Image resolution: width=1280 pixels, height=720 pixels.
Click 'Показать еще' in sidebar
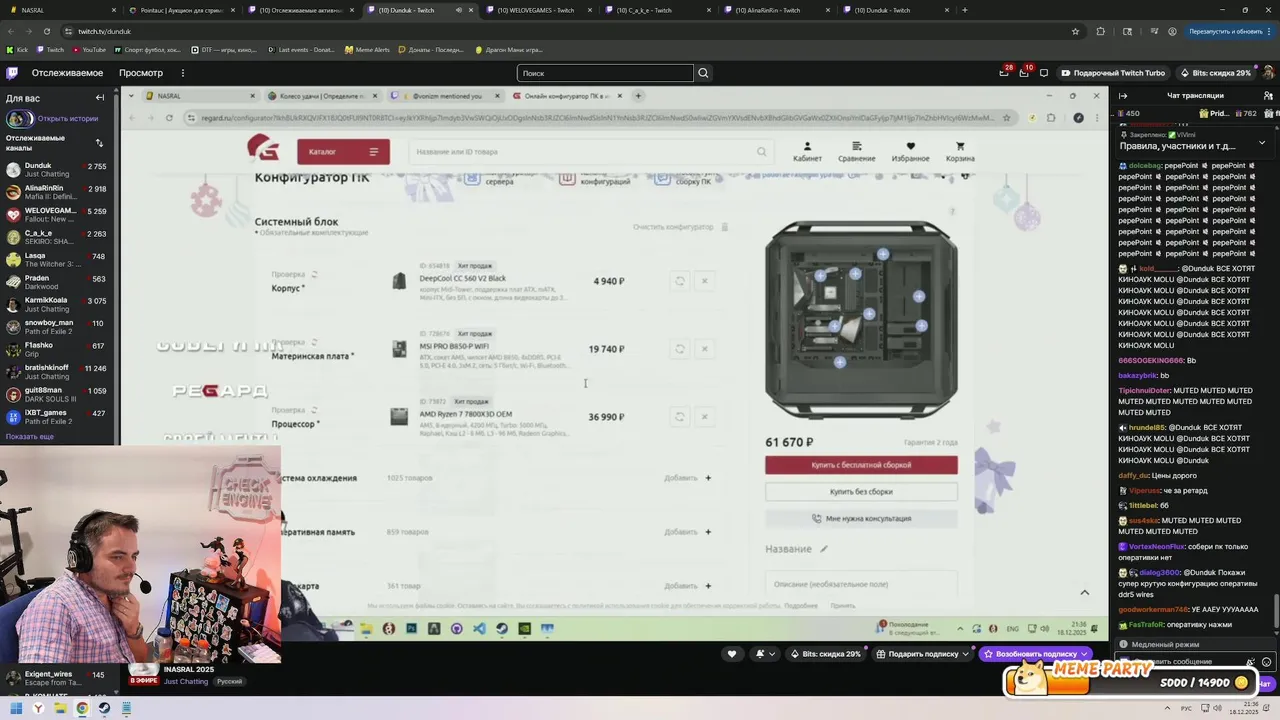30,437
